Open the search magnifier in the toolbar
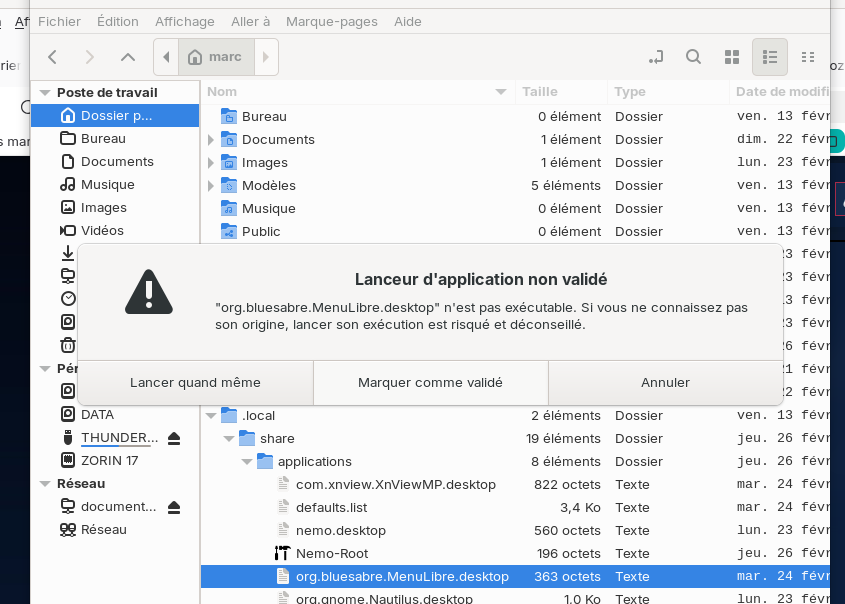The image size is (845, 604). click(x=693, y=57)
